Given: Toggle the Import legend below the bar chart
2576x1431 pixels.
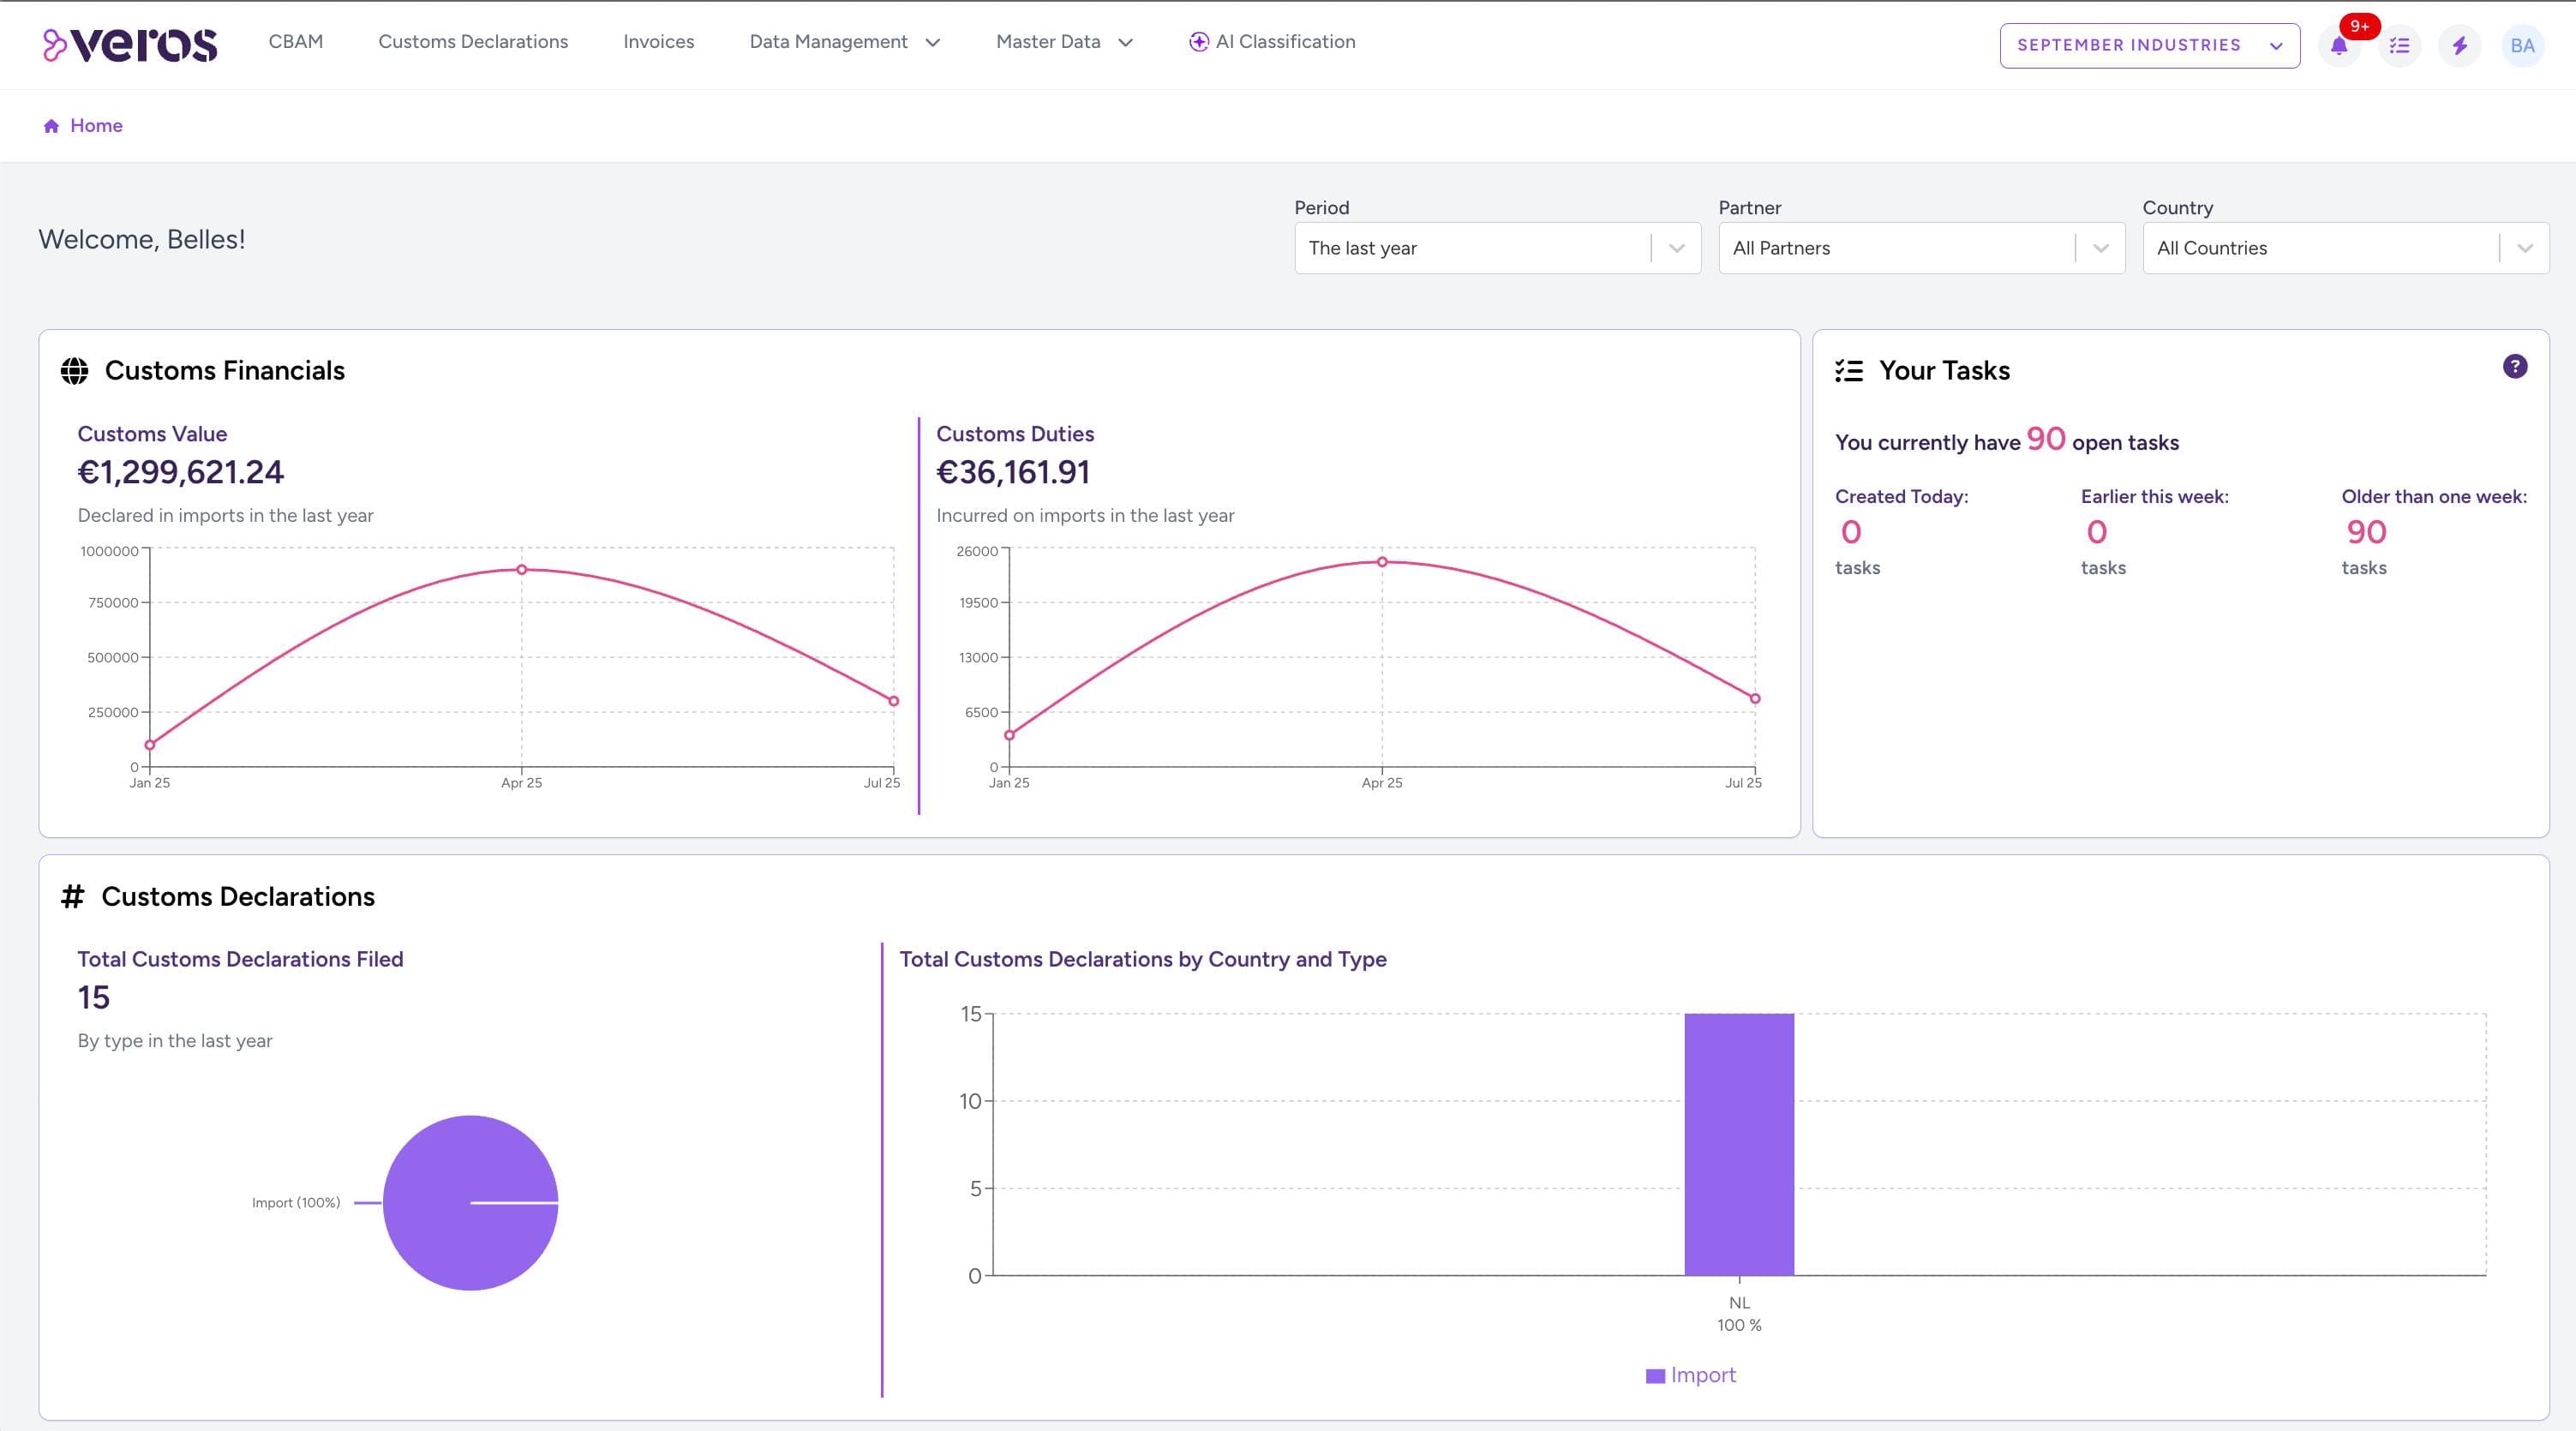Looking at the screenshot, I should point(1691,1374).
